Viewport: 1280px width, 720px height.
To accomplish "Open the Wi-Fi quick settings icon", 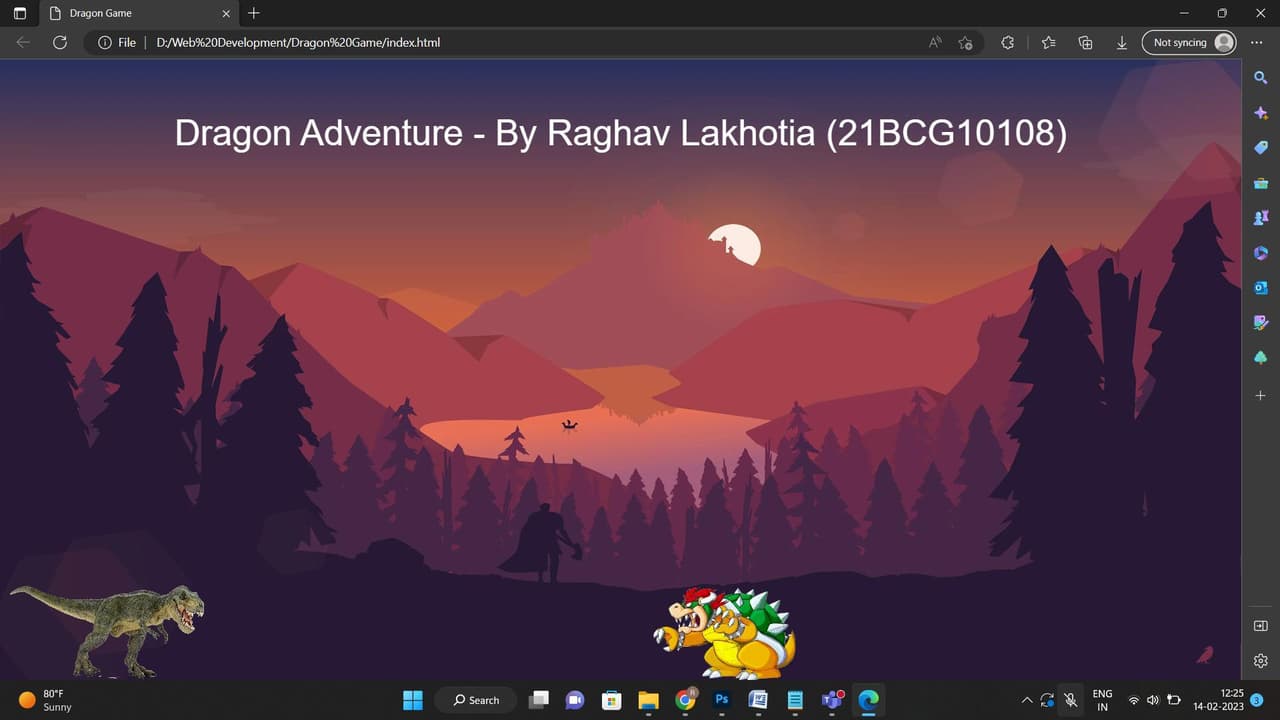I will coord(1134,700).
